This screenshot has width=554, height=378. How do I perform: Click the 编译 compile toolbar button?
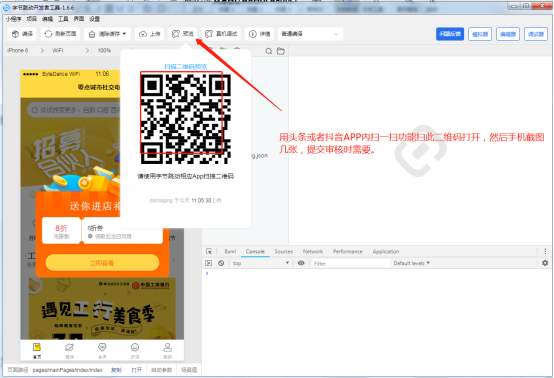click(22, 34)
